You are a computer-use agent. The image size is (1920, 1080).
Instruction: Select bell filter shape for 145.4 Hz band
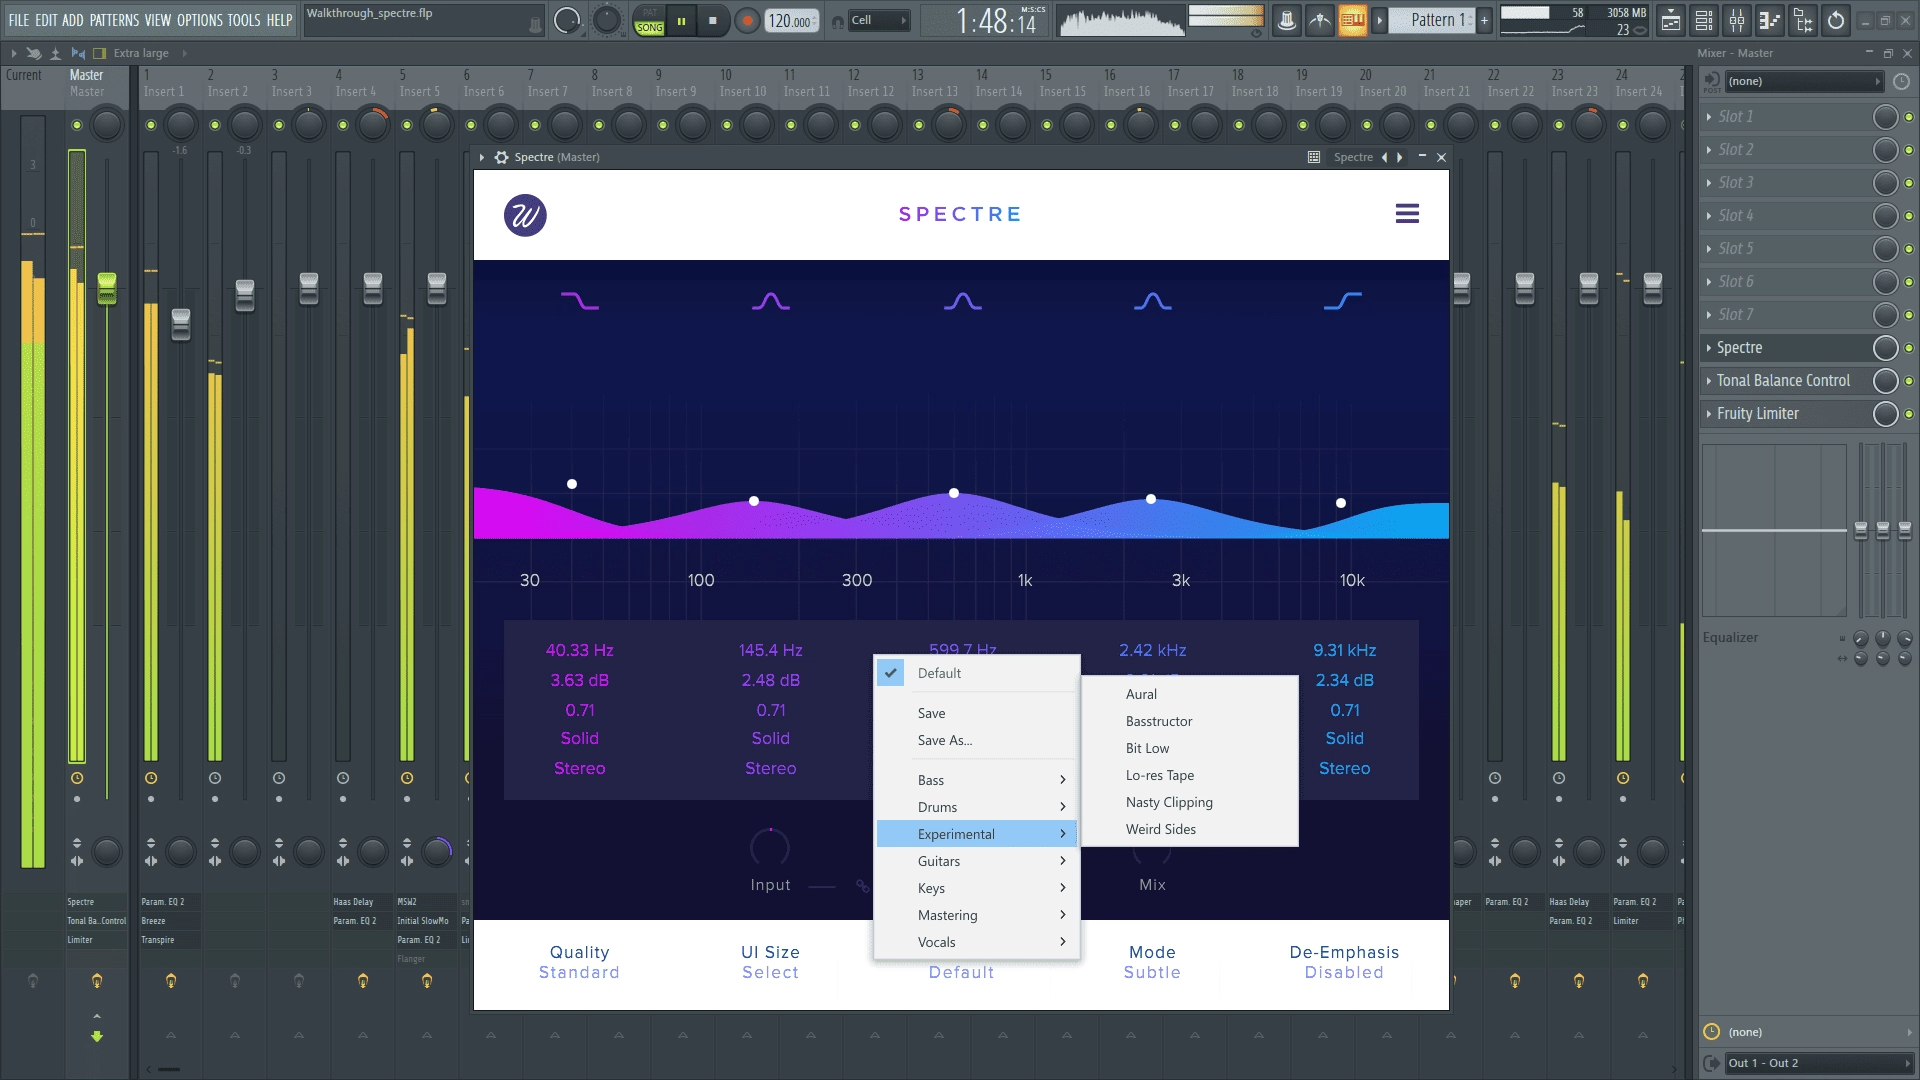[770, 301]
